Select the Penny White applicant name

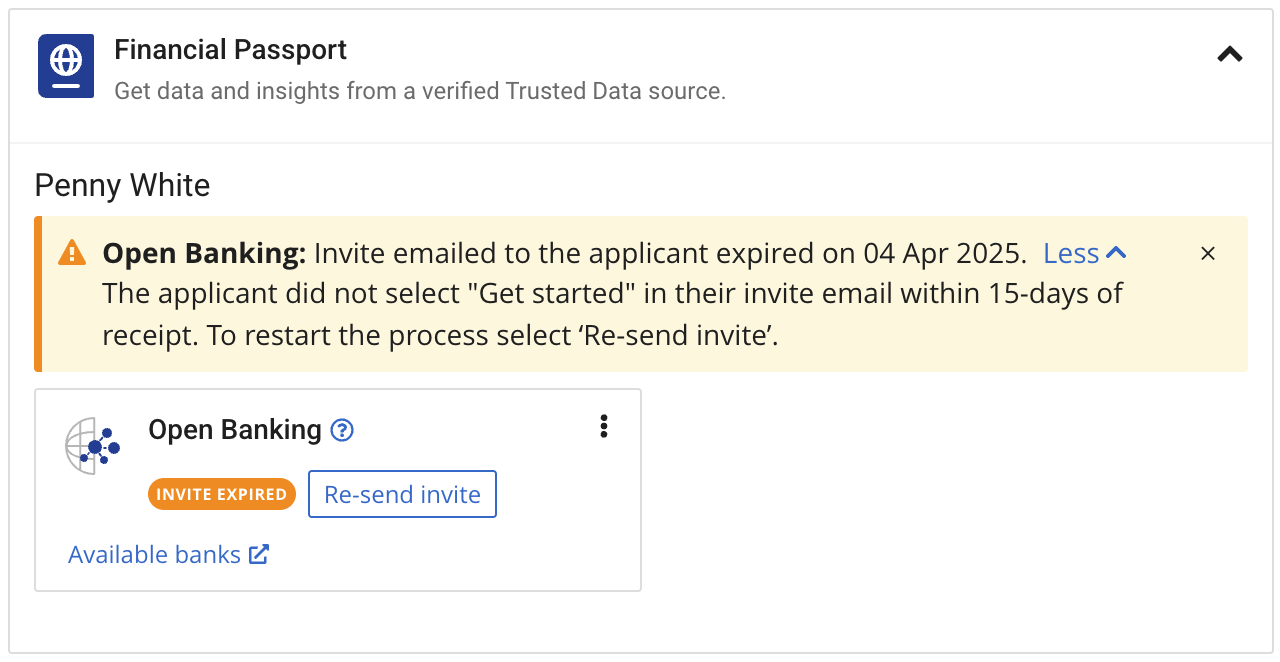[x=122, y=186]
